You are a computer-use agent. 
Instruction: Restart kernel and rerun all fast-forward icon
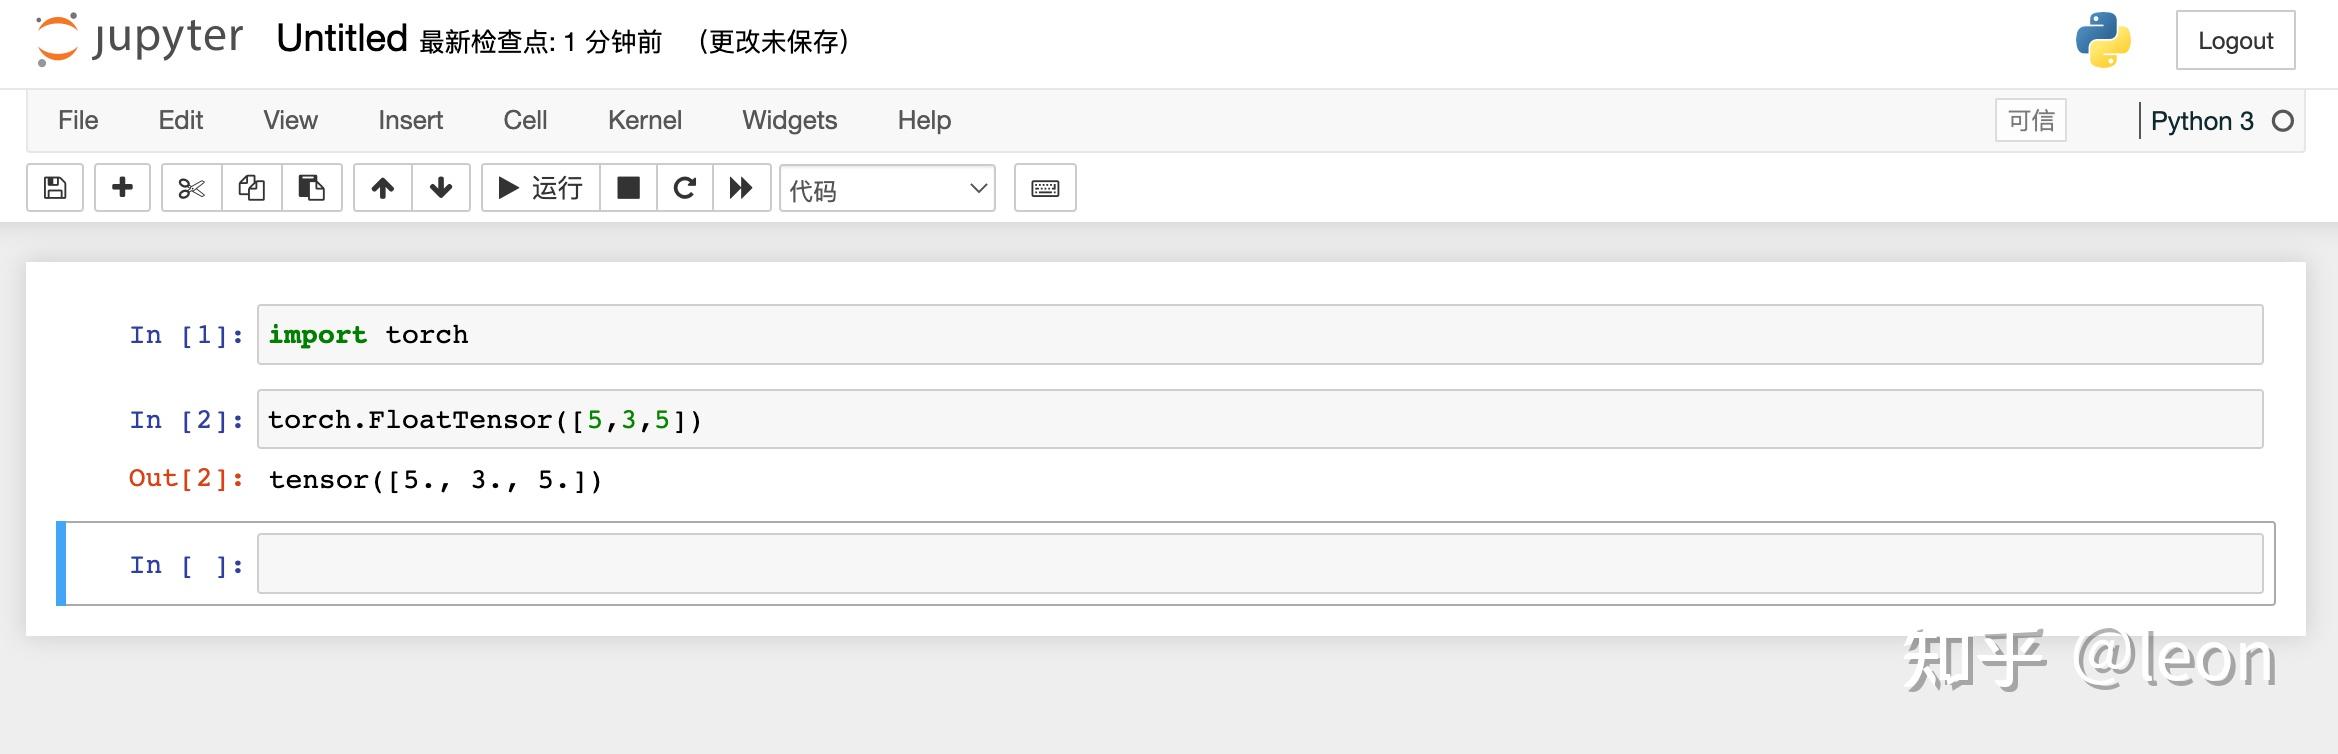741,188
